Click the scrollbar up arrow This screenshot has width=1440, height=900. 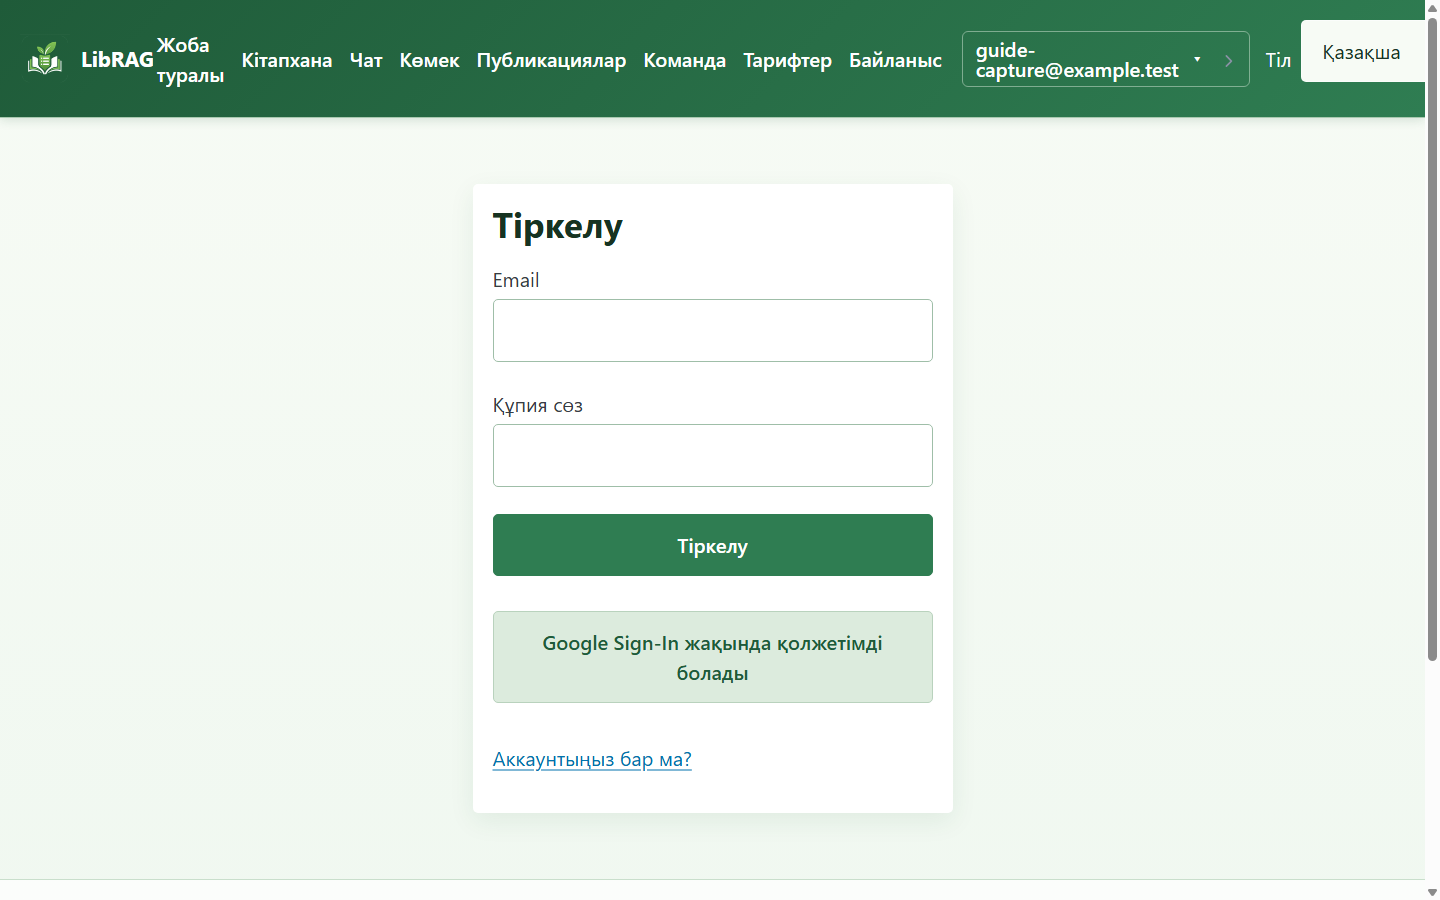(x=1432, y=7)
